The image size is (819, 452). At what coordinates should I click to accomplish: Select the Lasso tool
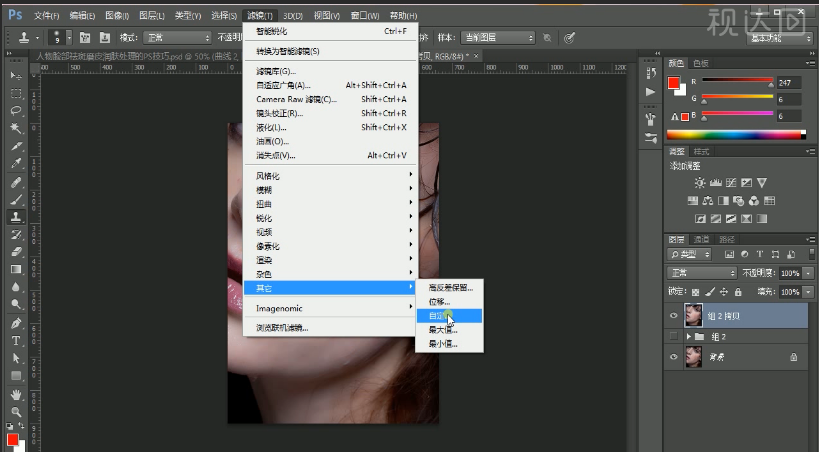(16, 111)
